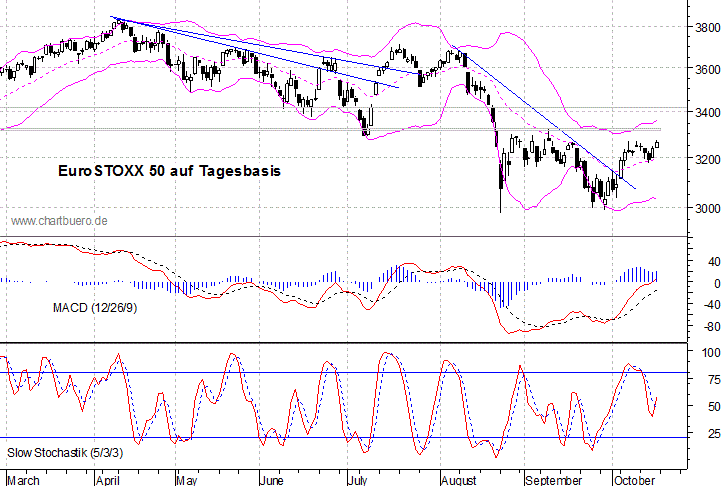Click the Slow Stochastik (5/3/3) label
The height and width of the screenshot is (486, 723).
click(65, 453)
